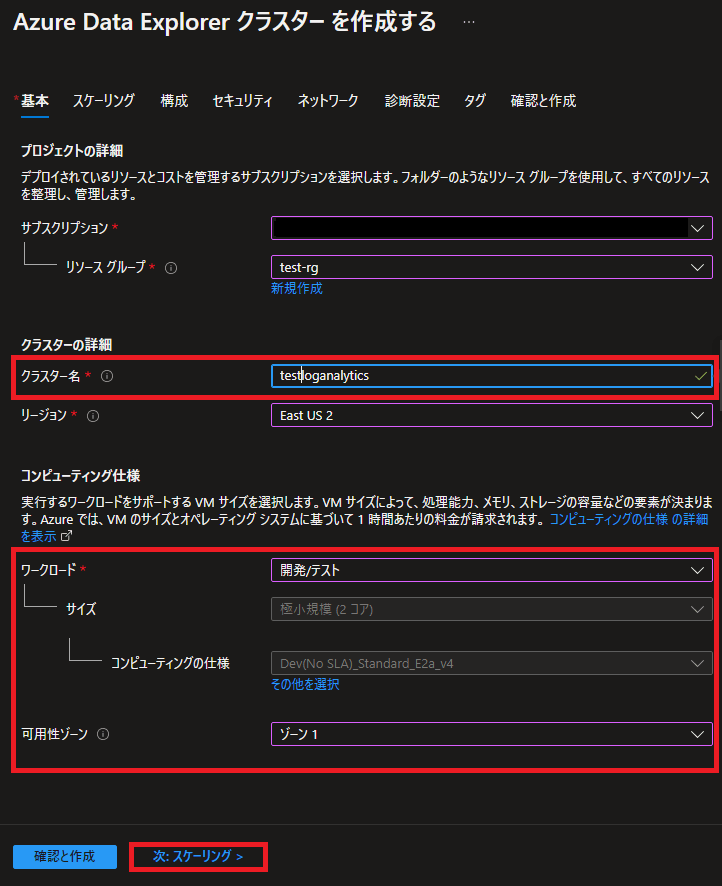Click the リソース グループ label
Screen dimensions: 722x886
(106, 267)
